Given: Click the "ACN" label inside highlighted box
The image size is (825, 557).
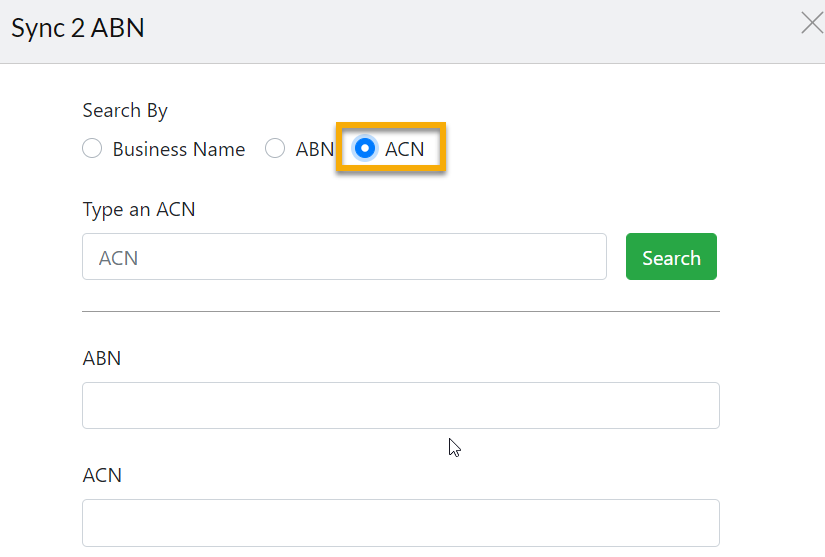Looking at the screenshot, I should (x=404, y=149).
